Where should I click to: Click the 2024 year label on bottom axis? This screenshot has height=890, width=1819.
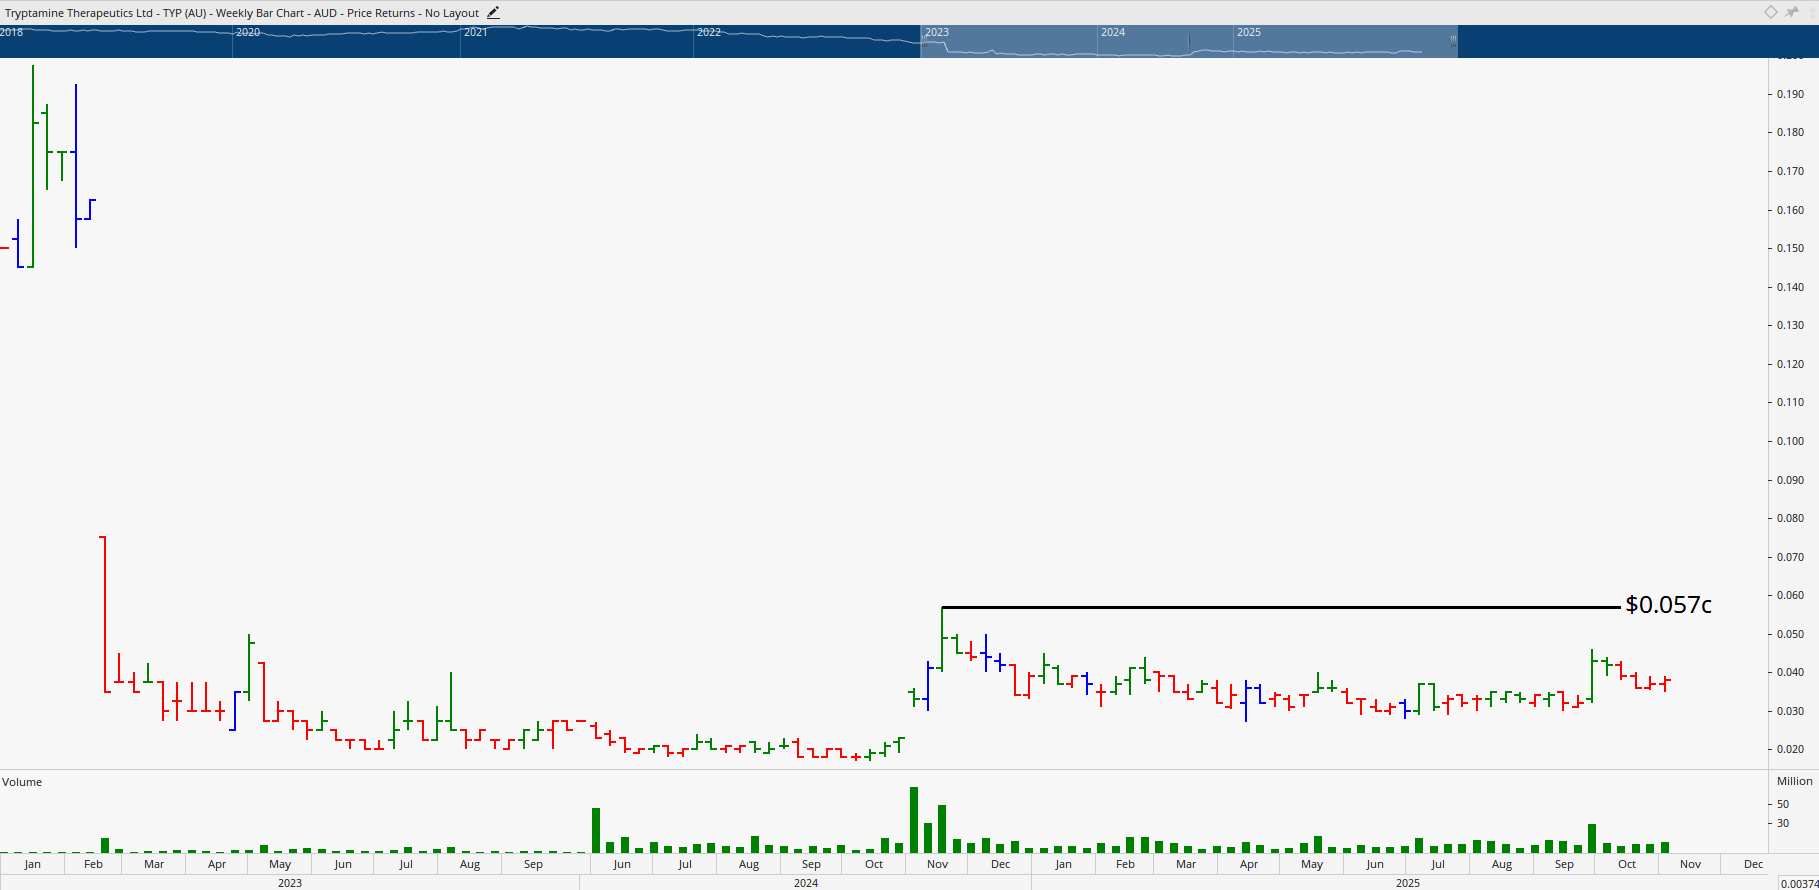pyautogui.click(x=806, y=883)
